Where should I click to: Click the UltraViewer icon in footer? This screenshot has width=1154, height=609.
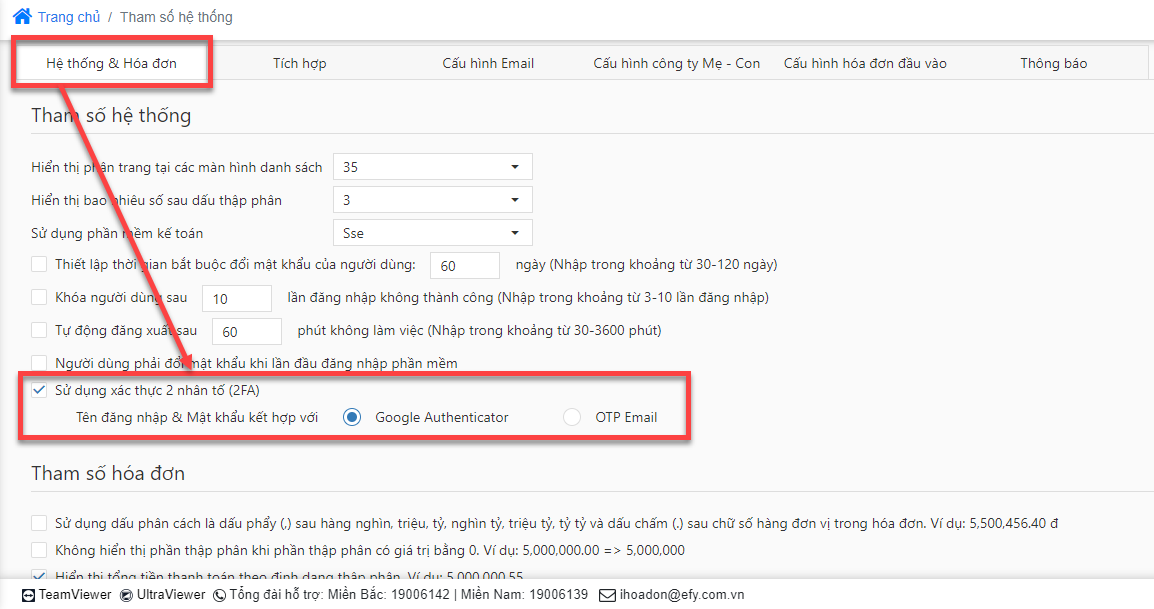(x=127, y=595)
